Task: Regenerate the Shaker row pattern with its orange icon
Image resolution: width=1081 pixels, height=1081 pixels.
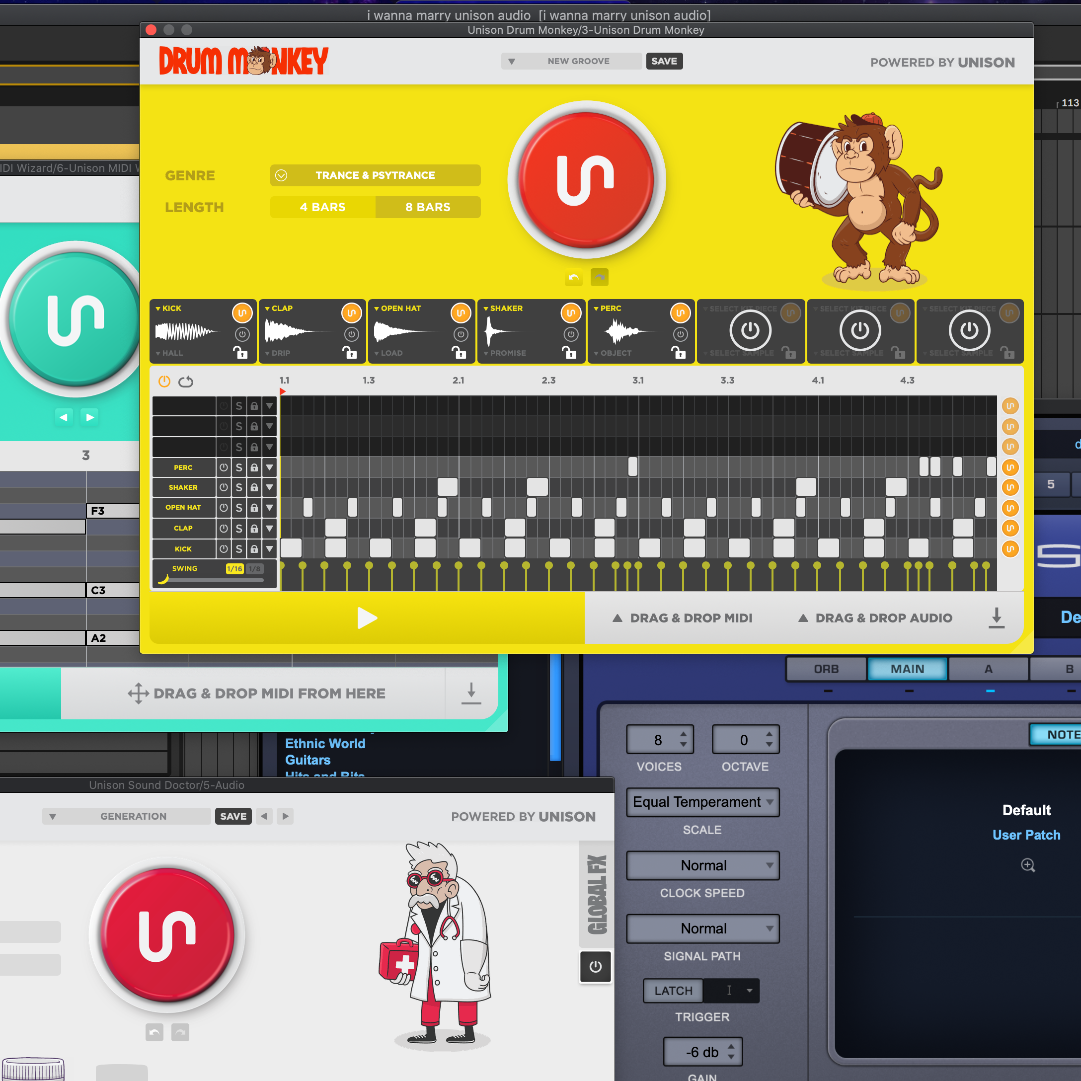Action: (1010, 487)
